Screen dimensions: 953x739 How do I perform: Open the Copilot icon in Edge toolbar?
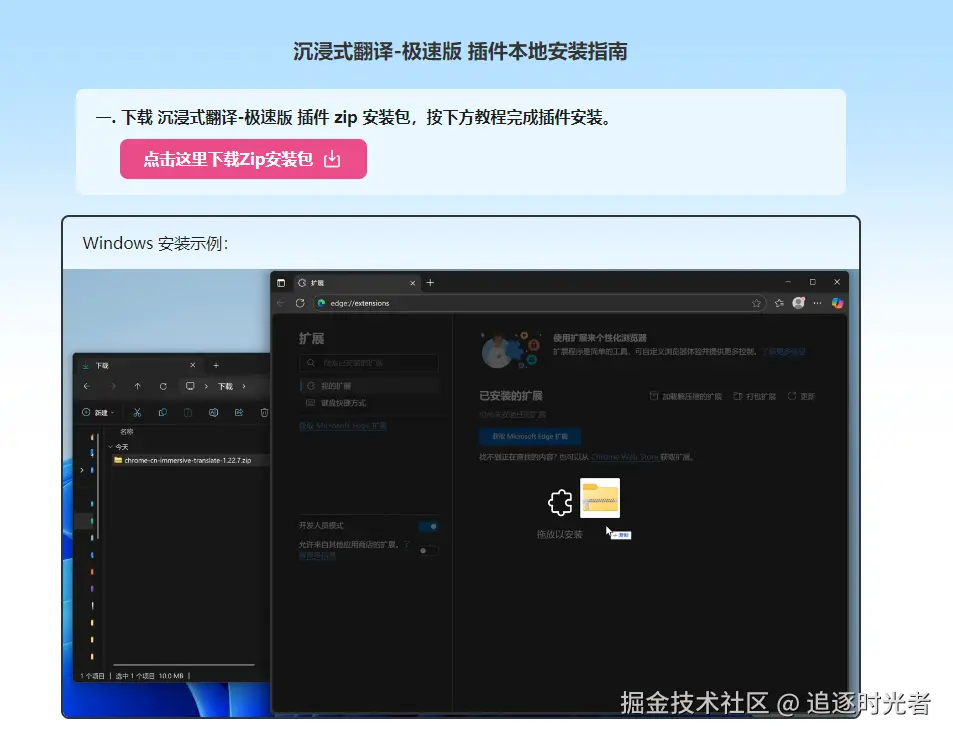[838, 303]
